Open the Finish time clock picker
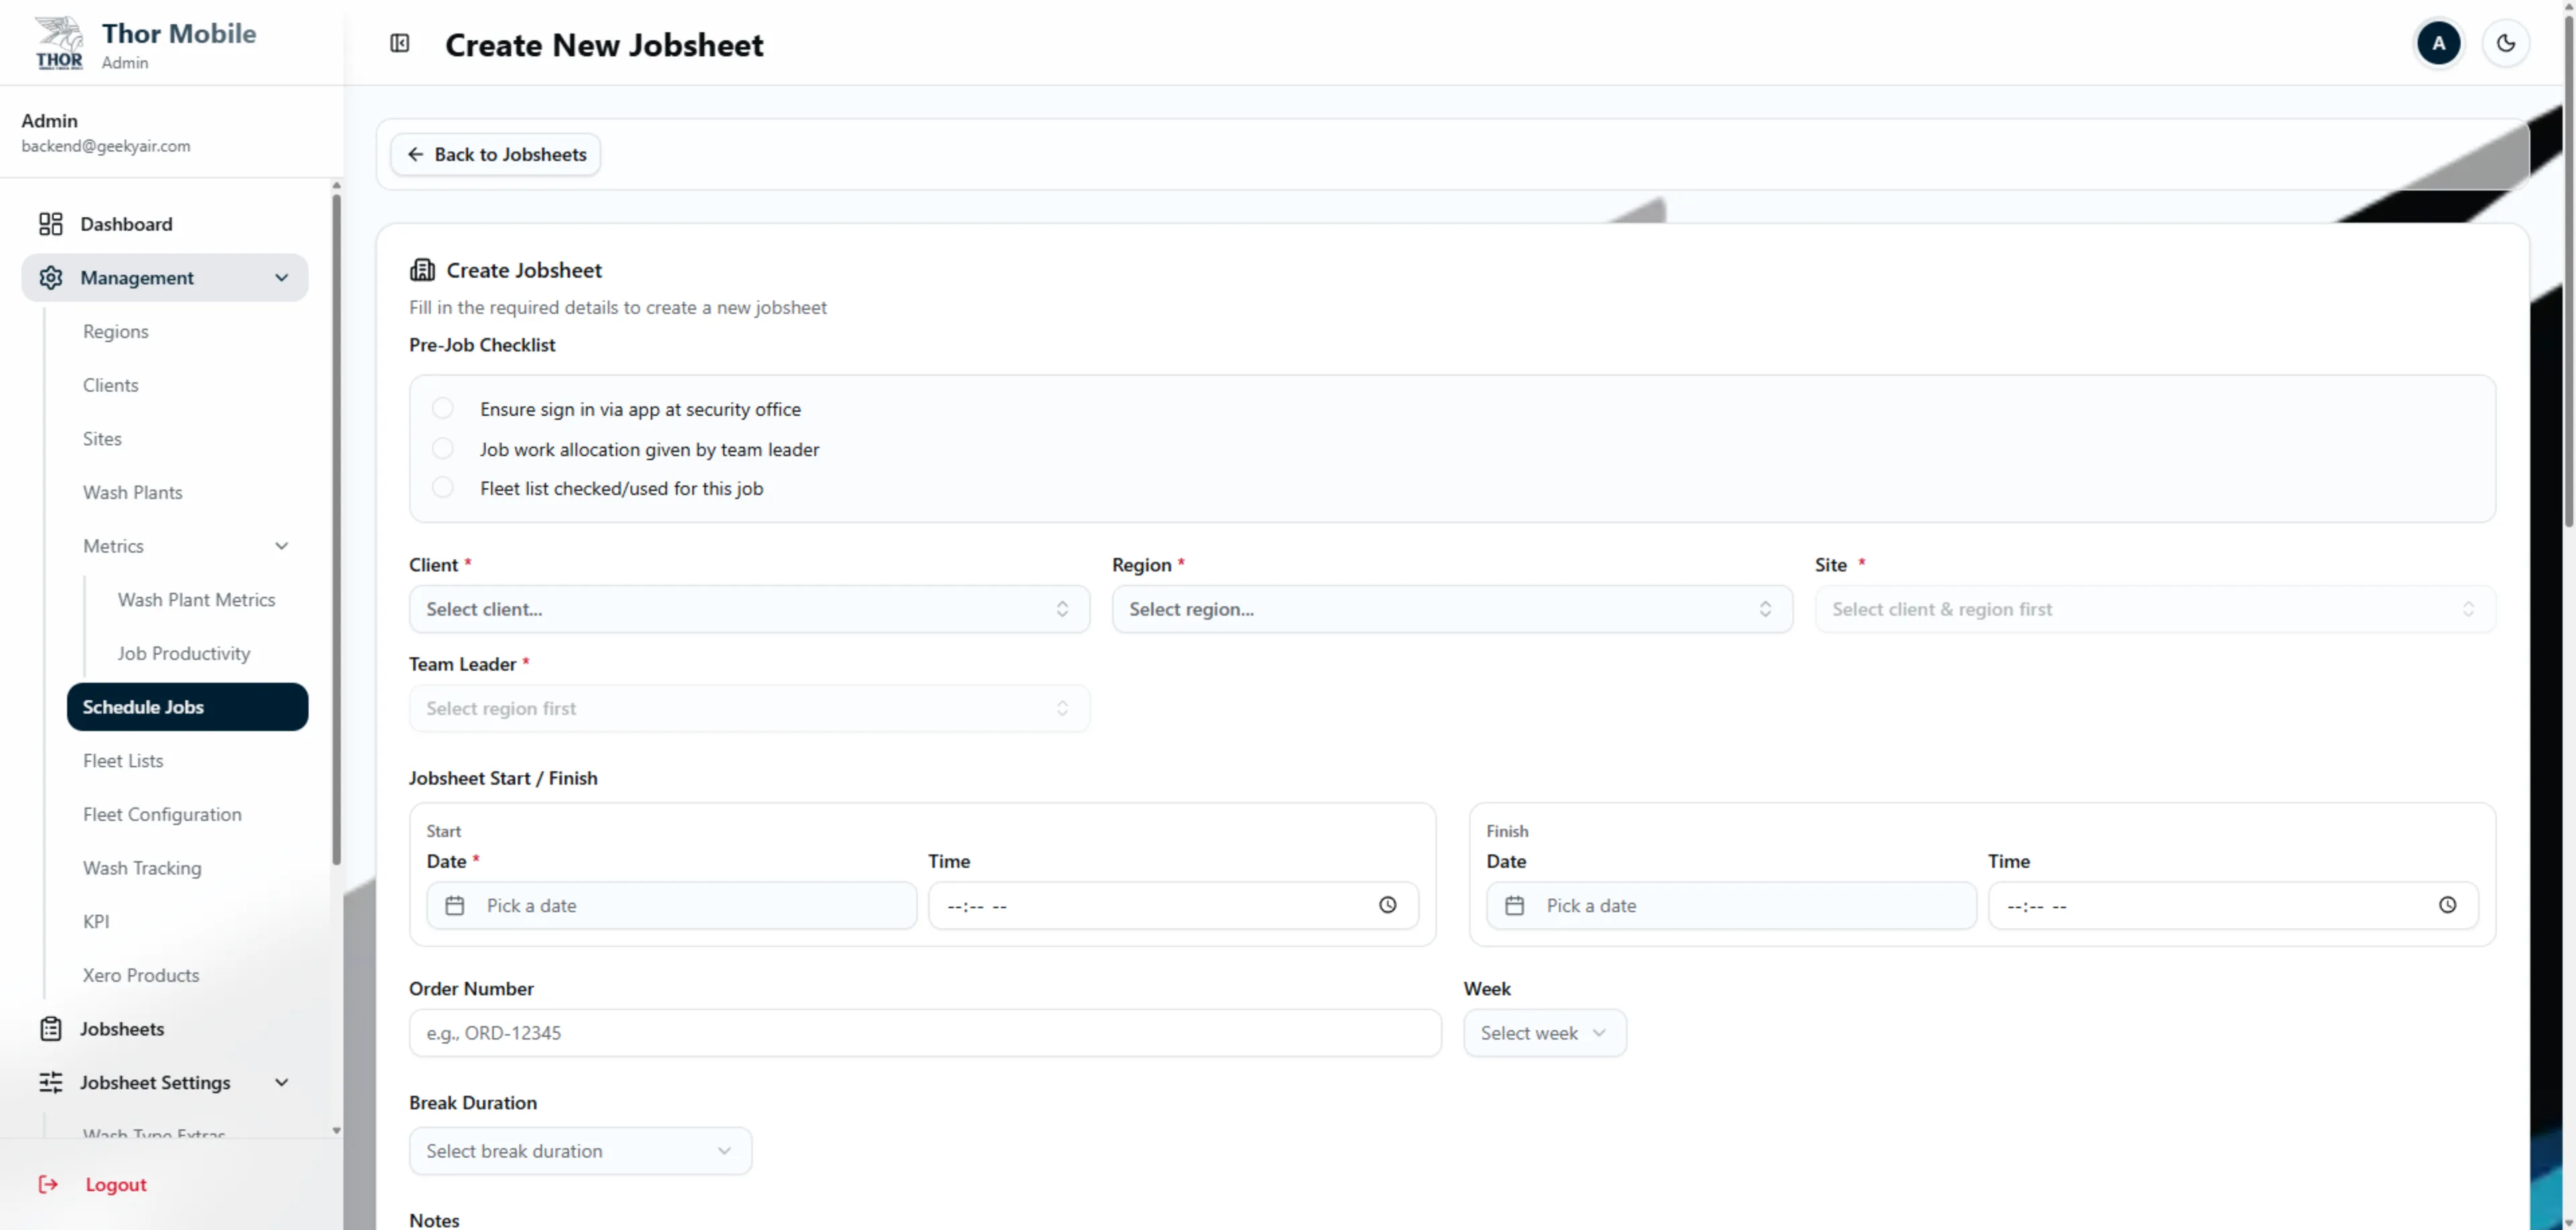The width and height of the screenshot is (2576, 1230). tap(2447, 905)
